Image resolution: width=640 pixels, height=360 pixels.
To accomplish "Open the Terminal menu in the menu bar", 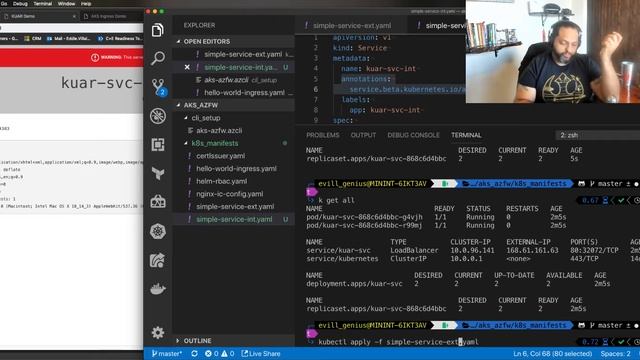I will [x=42, y=4].
